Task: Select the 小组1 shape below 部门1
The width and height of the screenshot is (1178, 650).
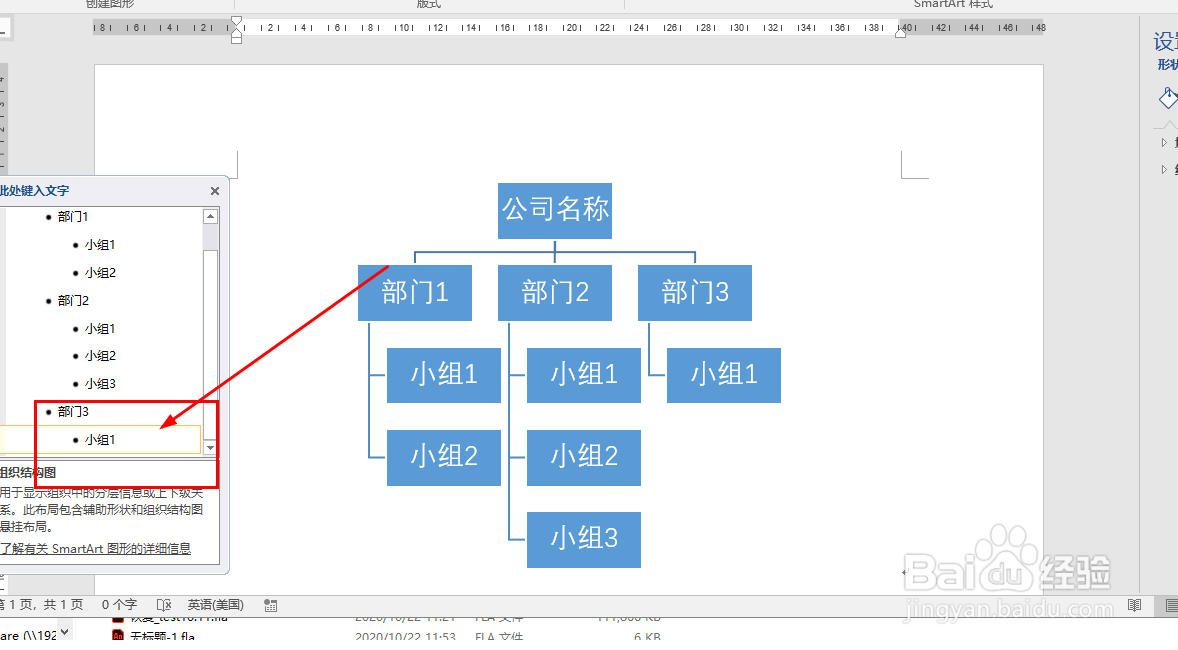Action: 444,375
